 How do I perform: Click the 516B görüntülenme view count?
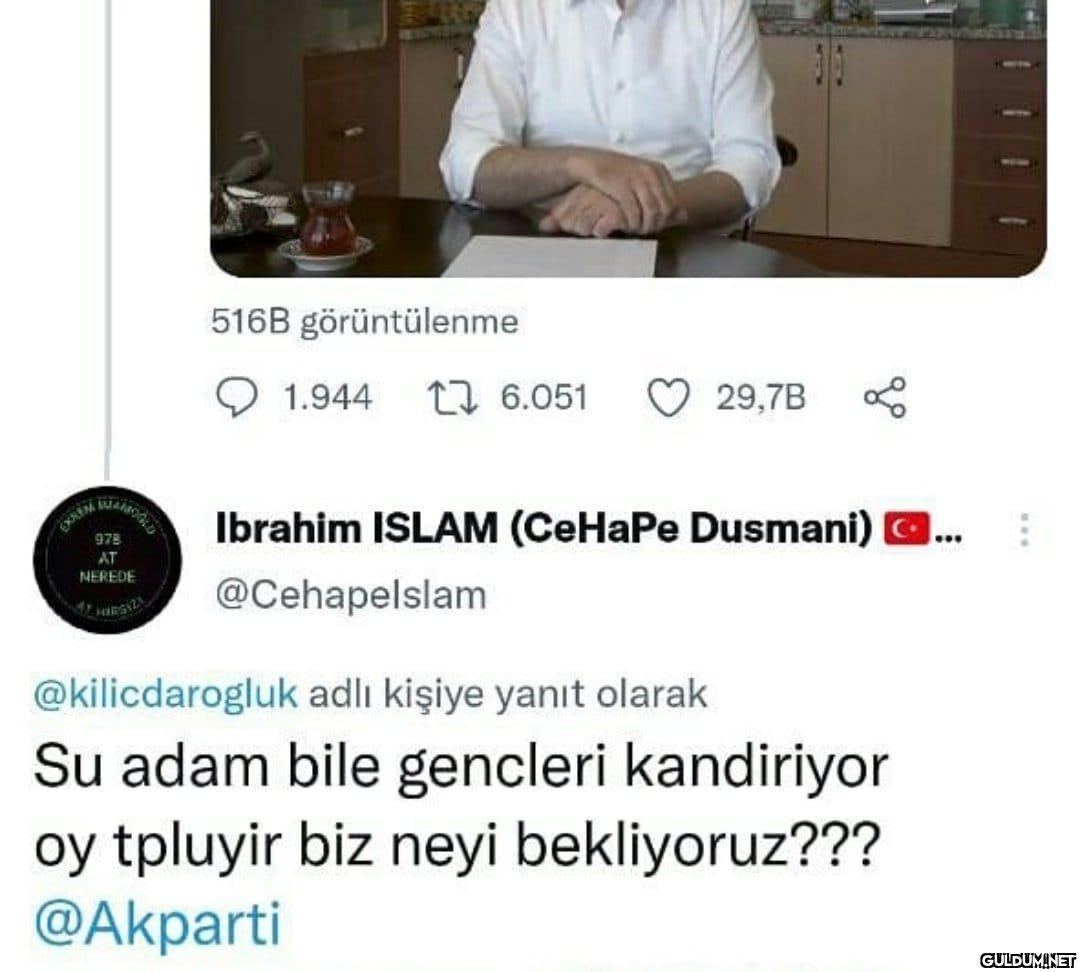click(x=365, y=322)
